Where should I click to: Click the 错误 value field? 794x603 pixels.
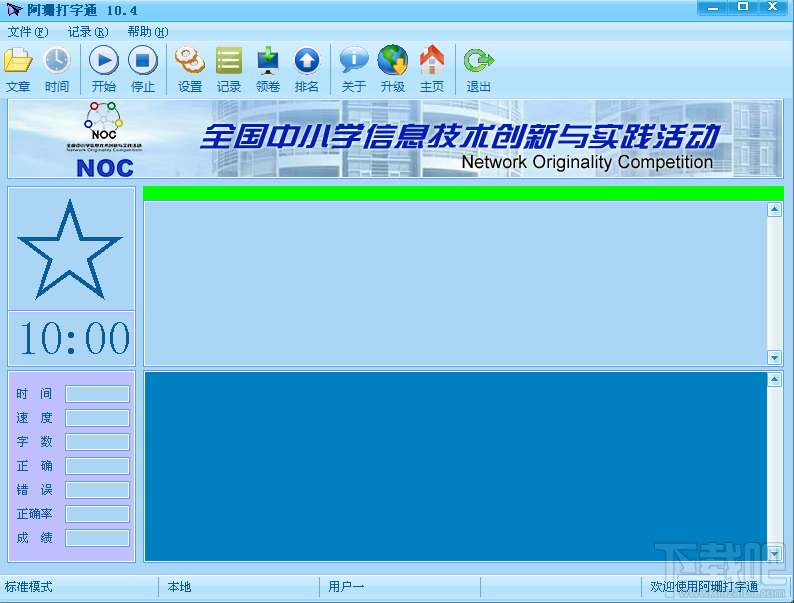tap(97, 490)
